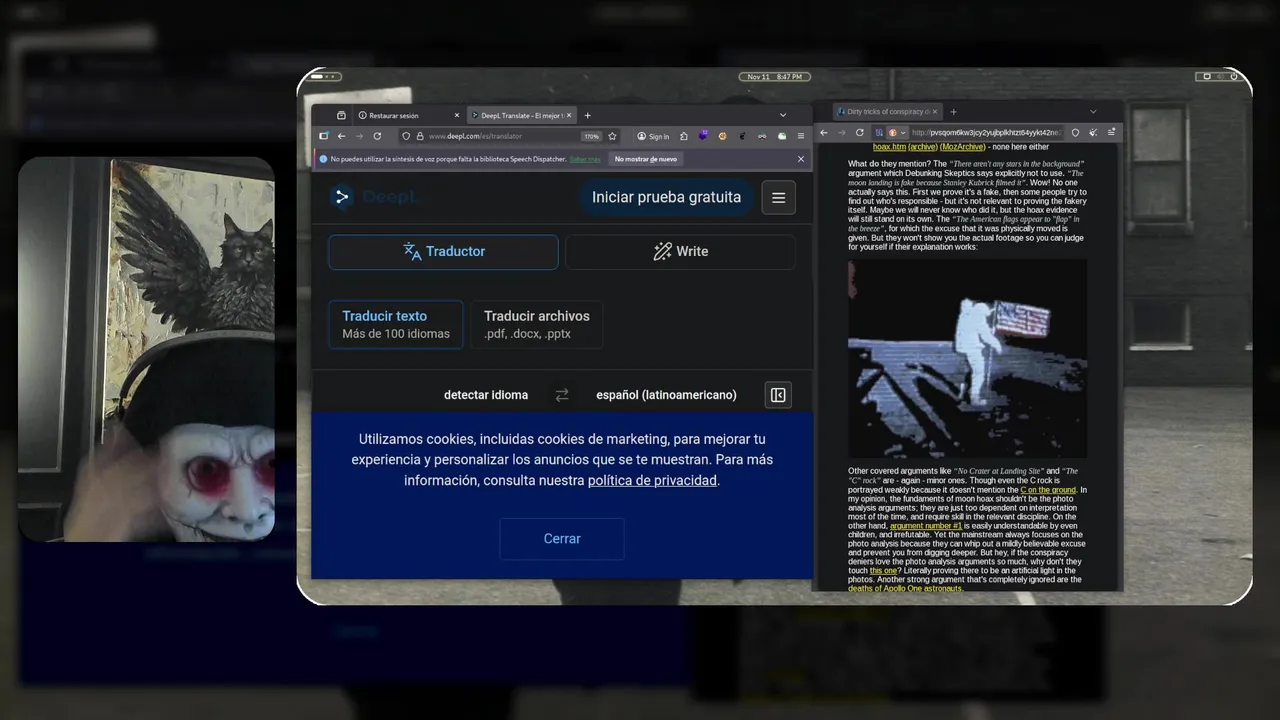Open the español (latinoamericano) target language selector
Screen dimensions: 1280x720
(666, 395)
